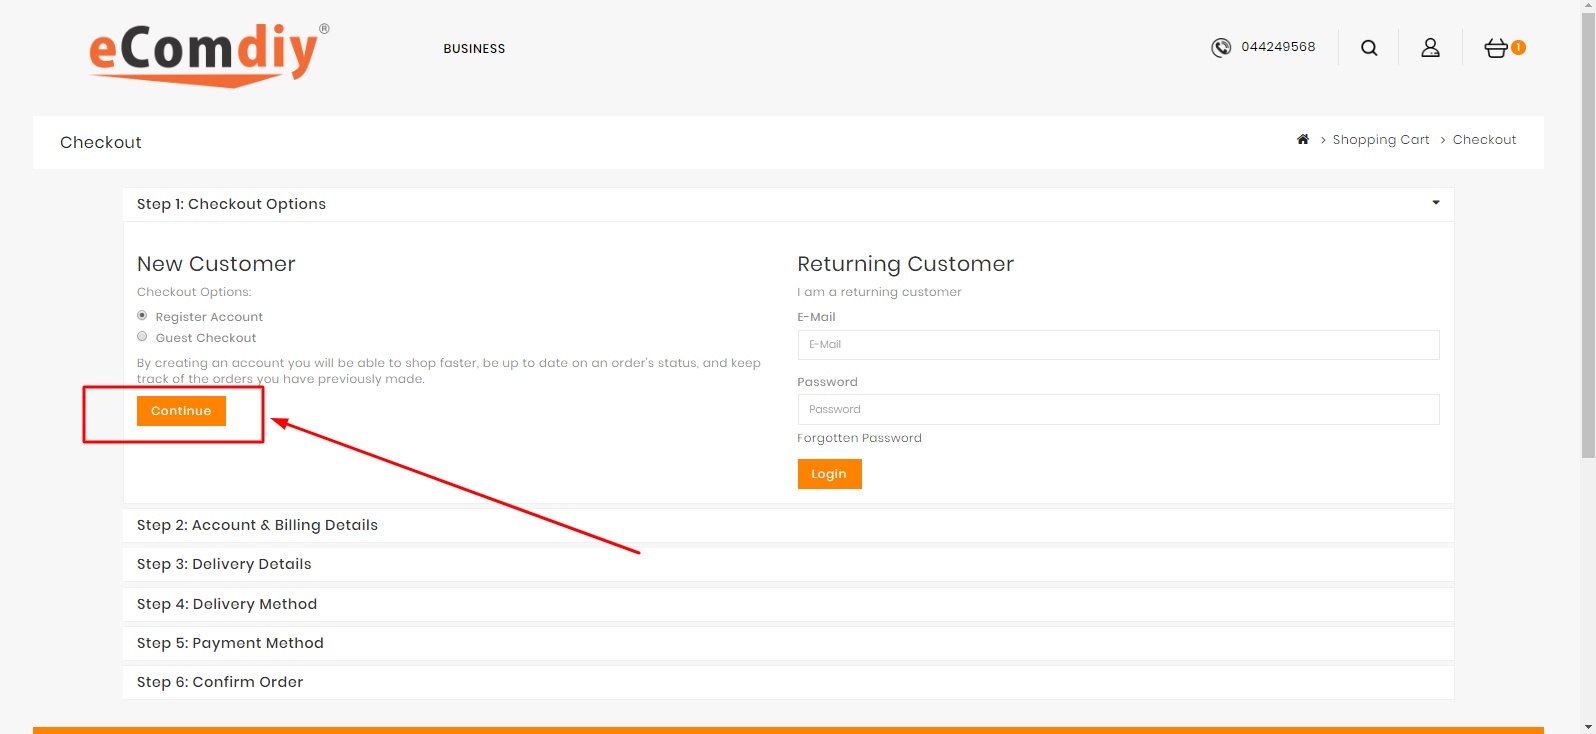The height and width of the screenshot is (734, 1596).
Task: Click the eComdiy logo
Action: pyautogui.click(x=207, y=54)
